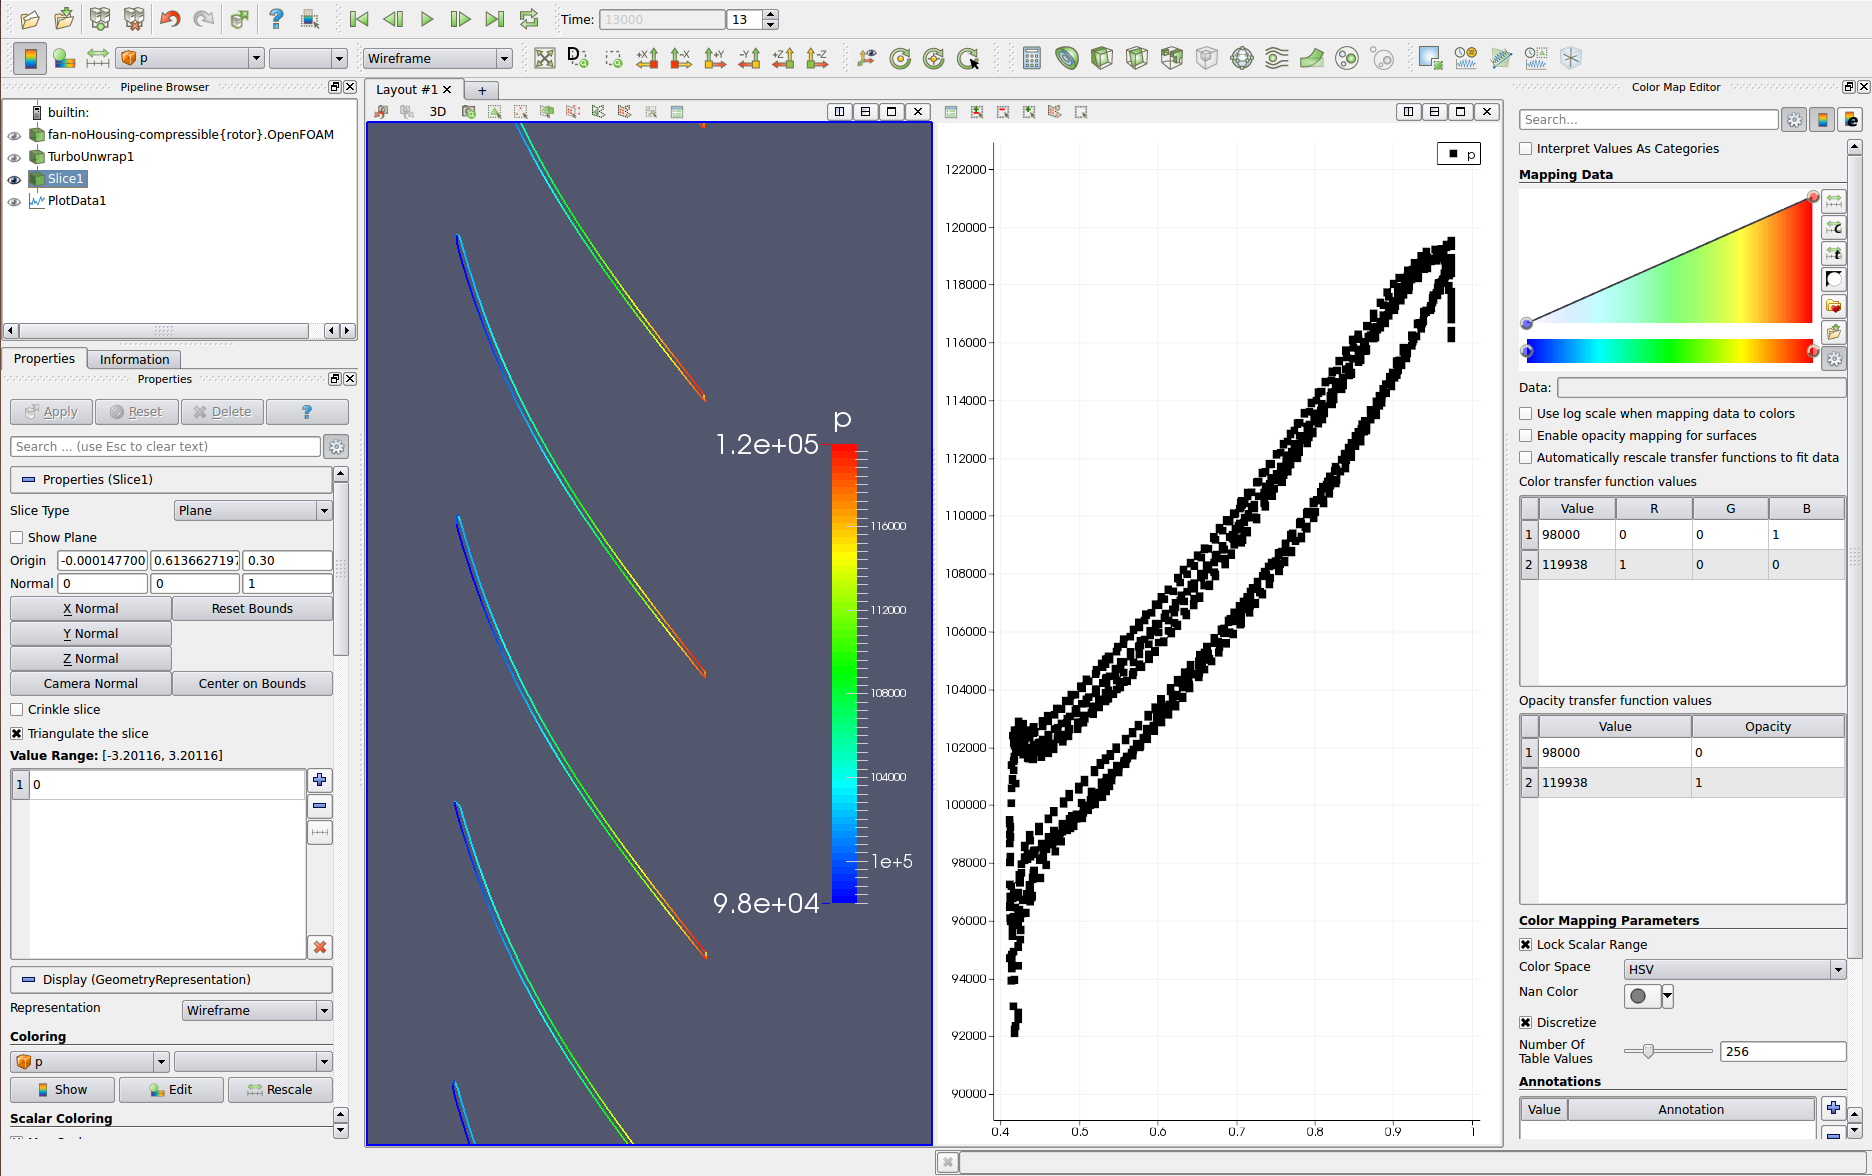Click the Z Normal button
This screenshot has width=1872, height=1176.
[x=90, y=658]
